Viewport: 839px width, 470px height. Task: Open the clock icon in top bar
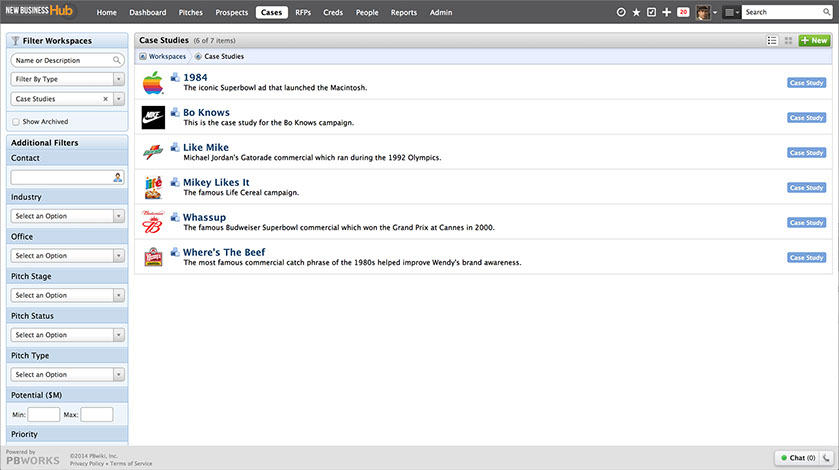pyautogui.click(x=621, y=12)
